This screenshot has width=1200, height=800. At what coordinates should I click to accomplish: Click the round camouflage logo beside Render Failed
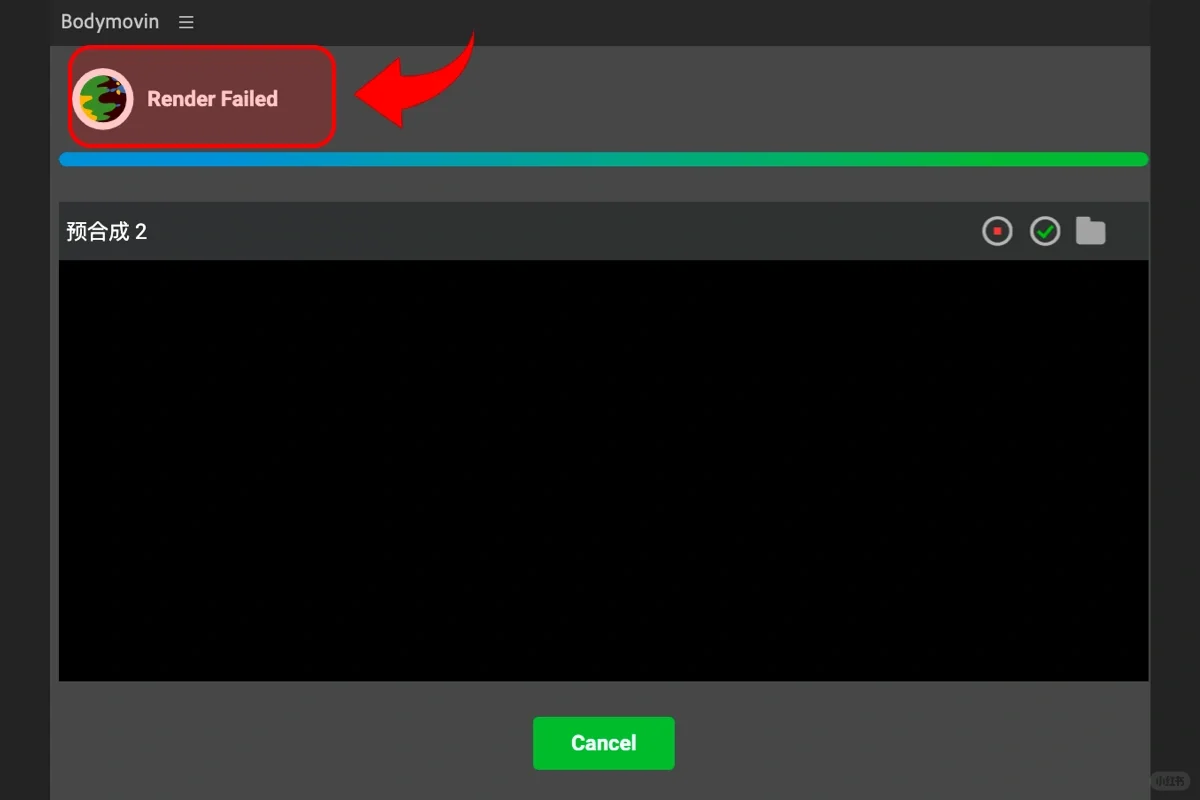[x=103, y=99]
